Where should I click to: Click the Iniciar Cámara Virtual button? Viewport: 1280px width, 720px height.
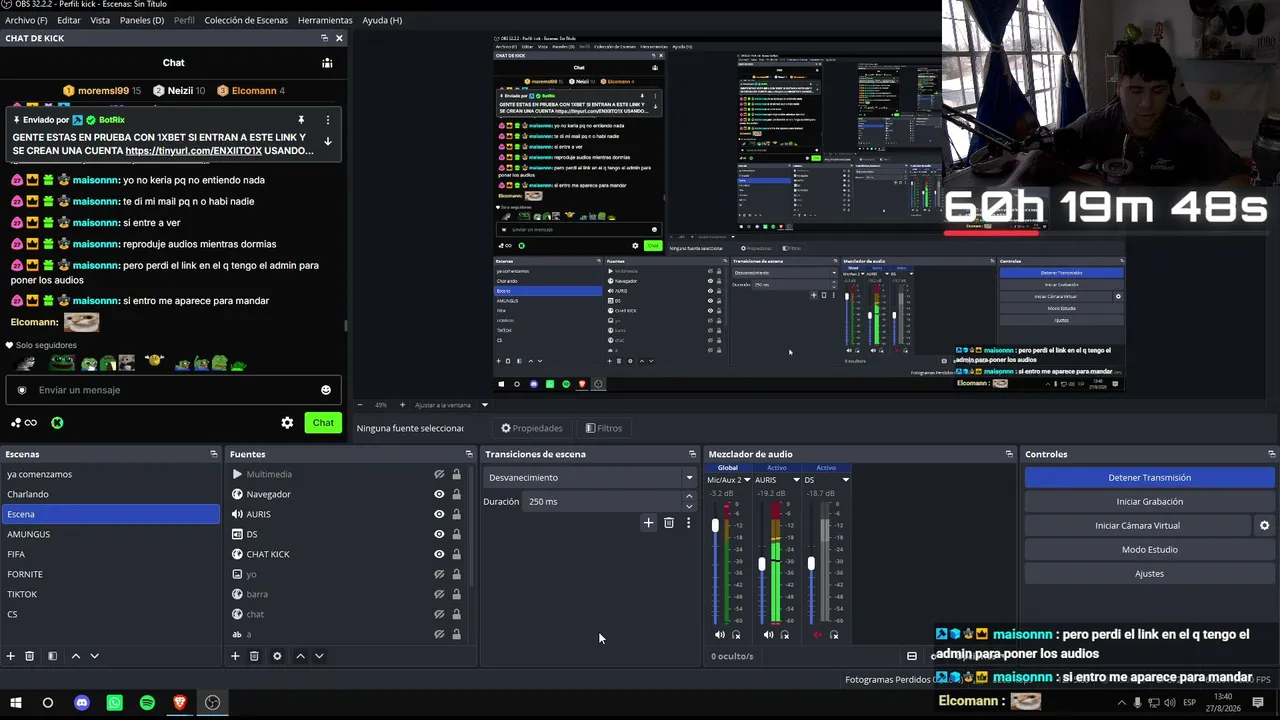click(1137, 526)
